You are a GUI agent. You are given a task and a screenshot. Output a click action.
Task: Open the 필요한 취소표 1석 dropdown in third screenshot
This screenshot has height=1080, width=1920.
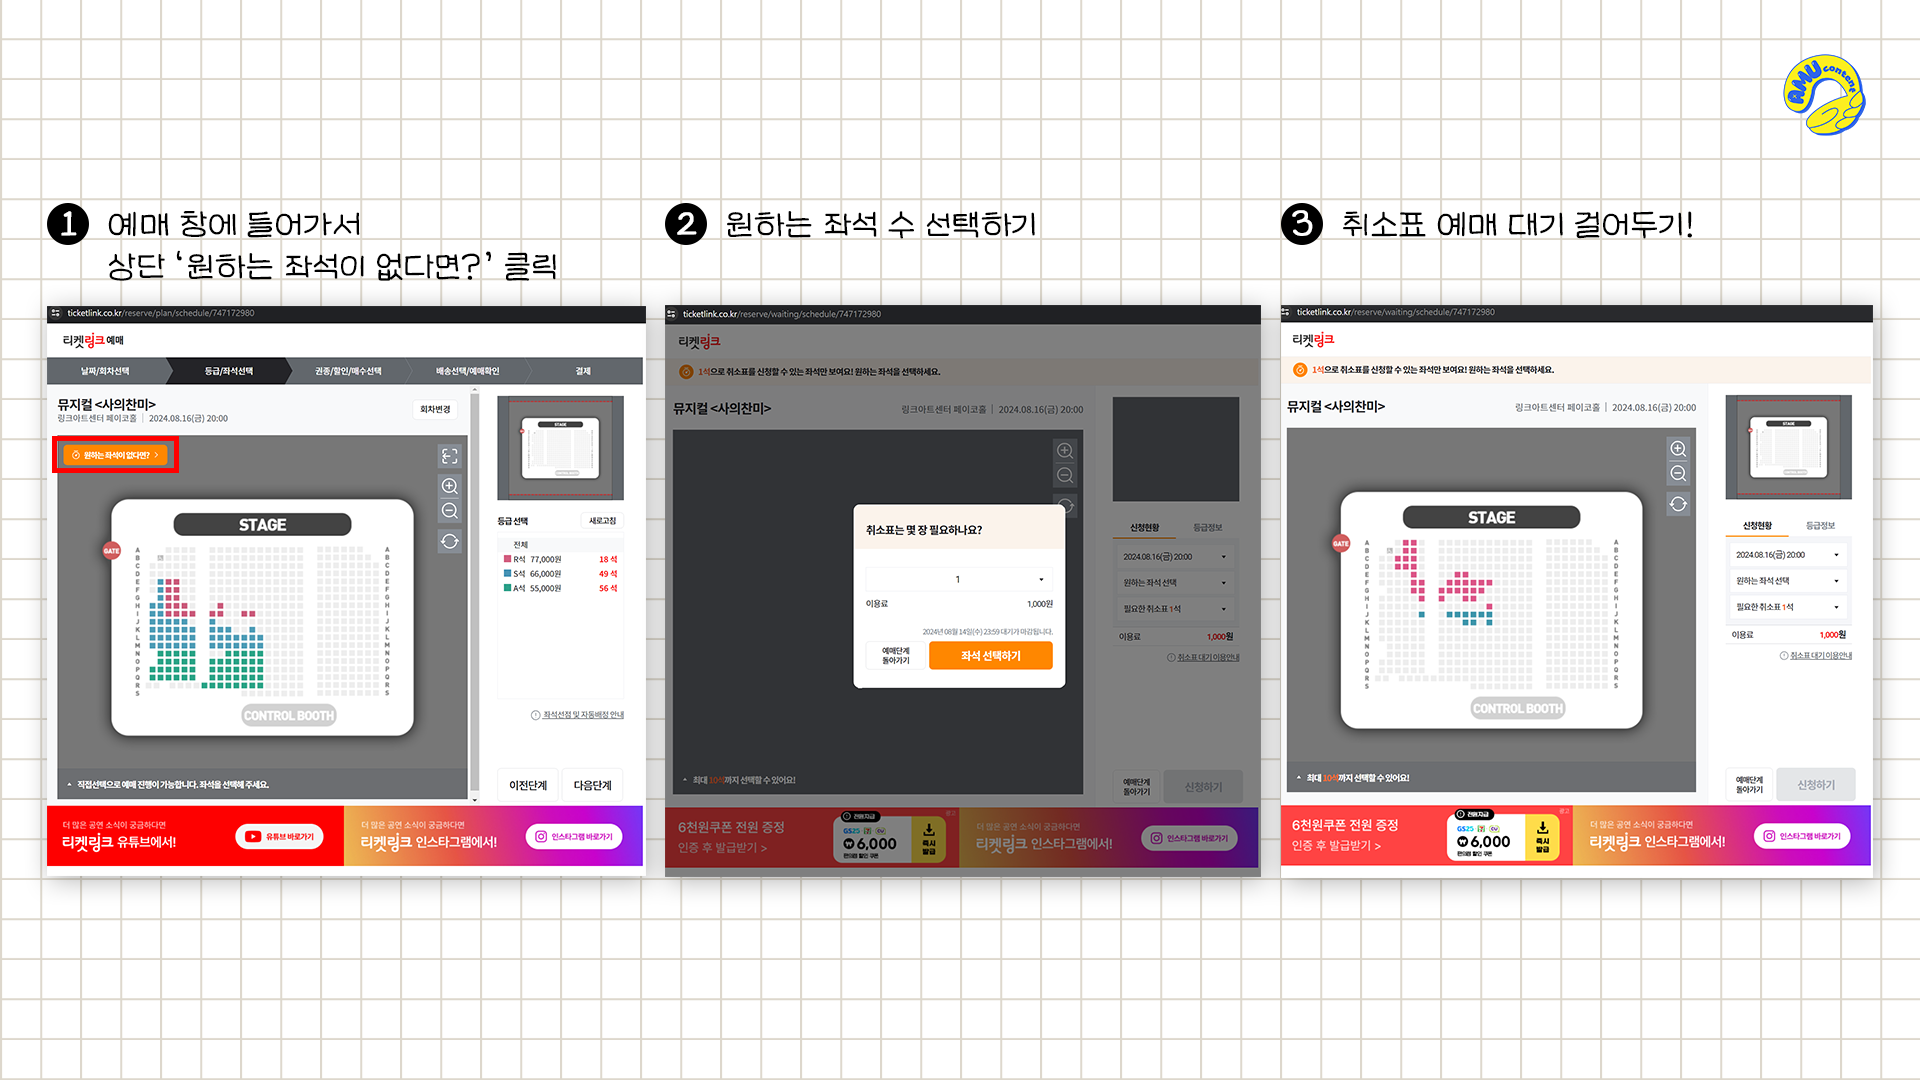[1787, 607]
